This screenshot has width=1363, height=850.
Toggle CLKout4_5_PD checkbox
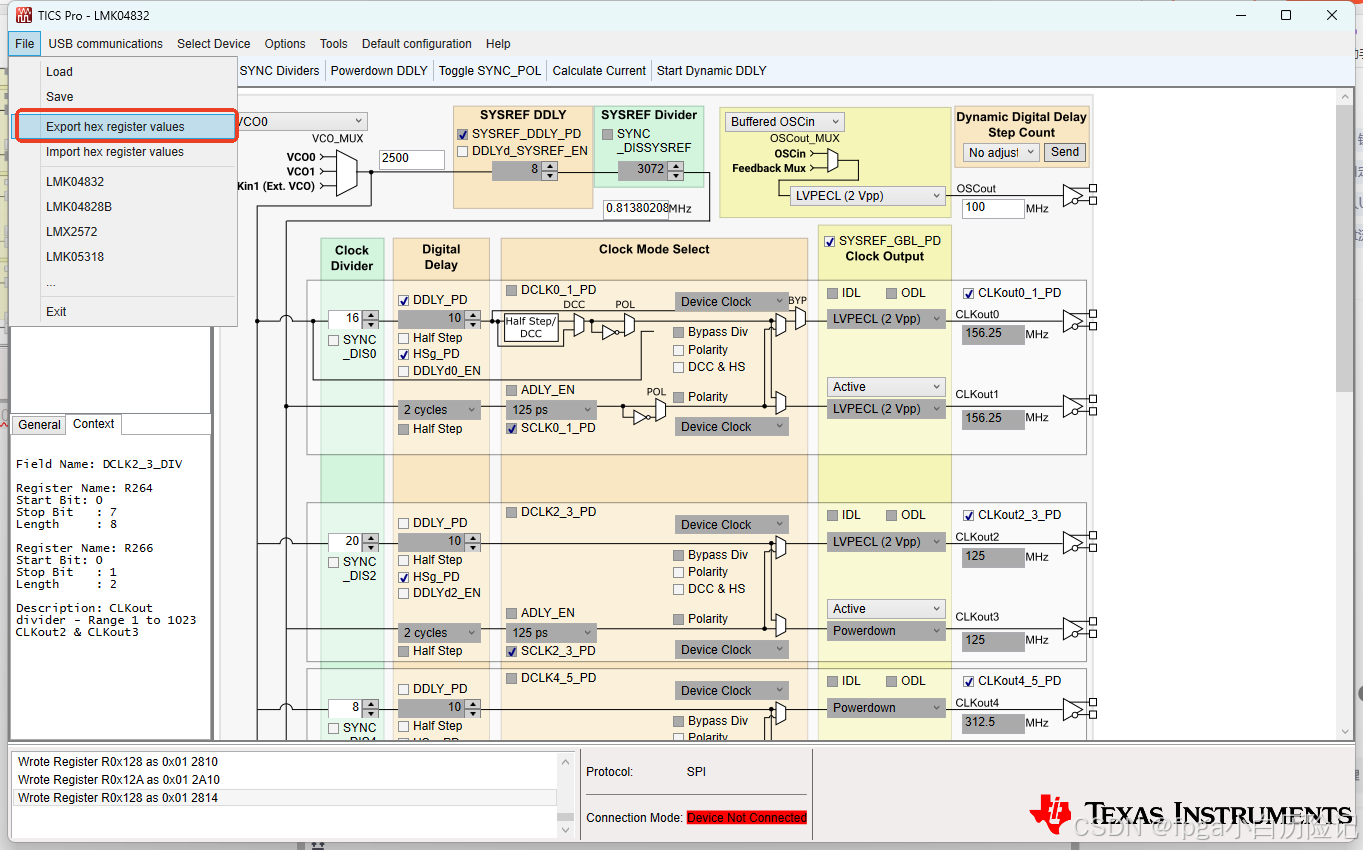tap(968, 681)
